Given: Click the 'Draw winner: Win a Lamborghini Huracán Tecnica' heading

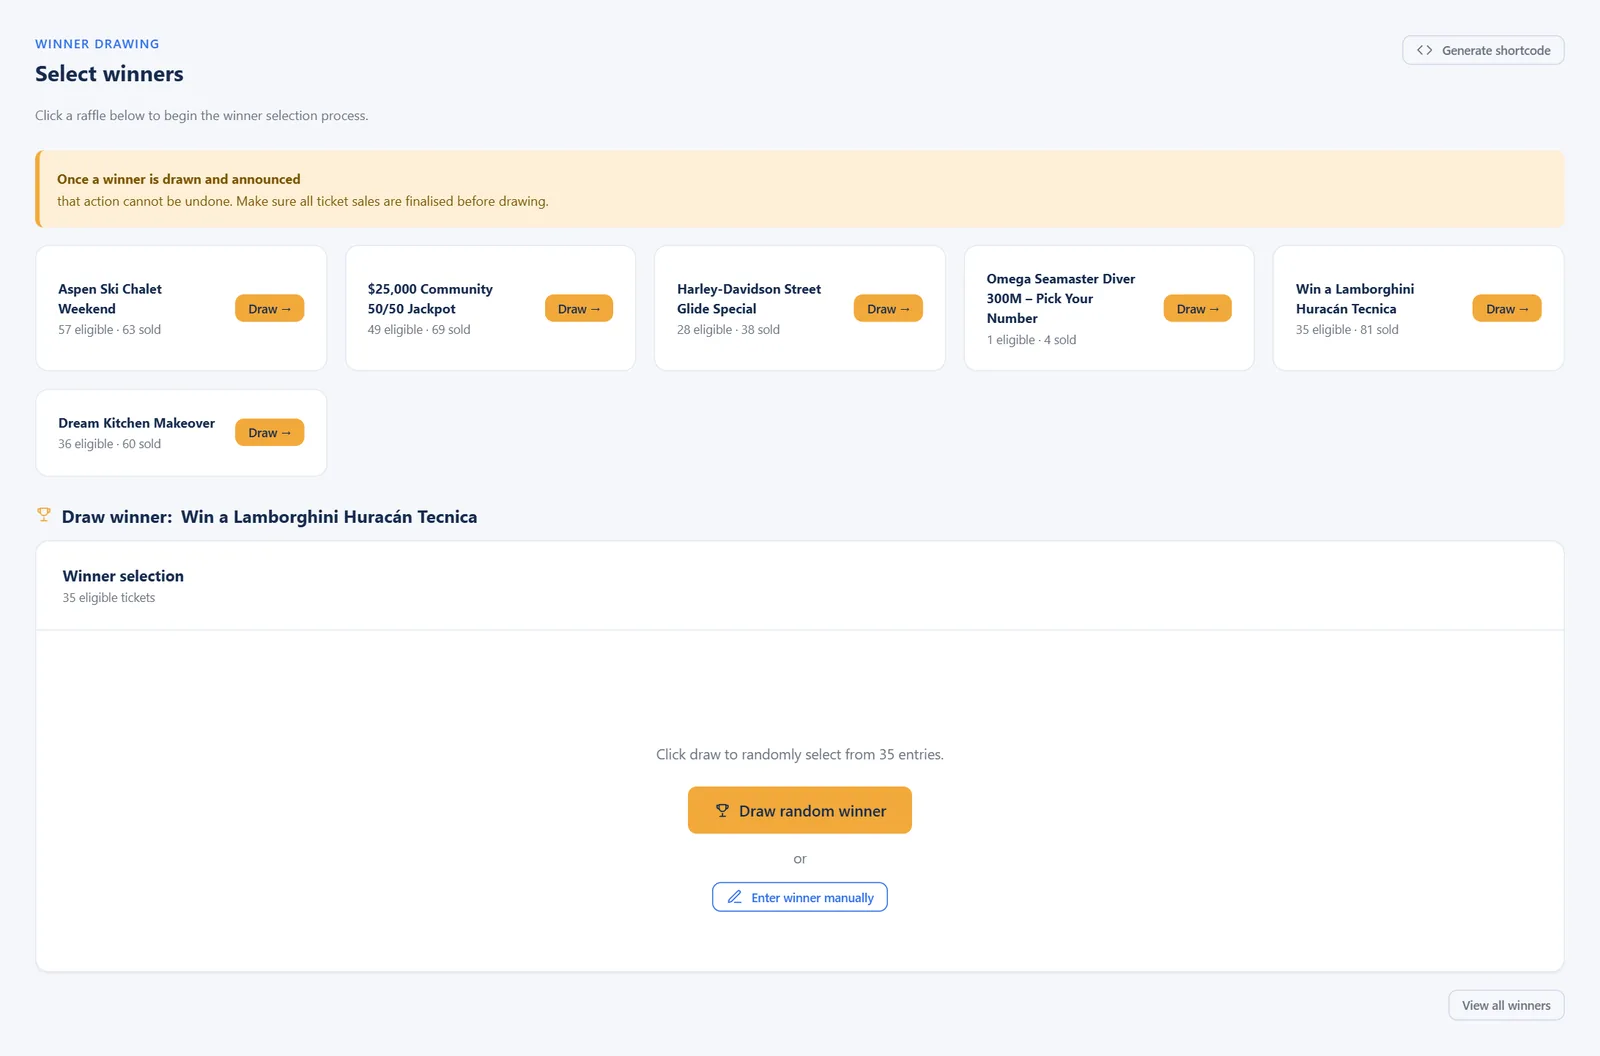Looking at the screenshot, I should pyautogui.click(x=270, y=517).
